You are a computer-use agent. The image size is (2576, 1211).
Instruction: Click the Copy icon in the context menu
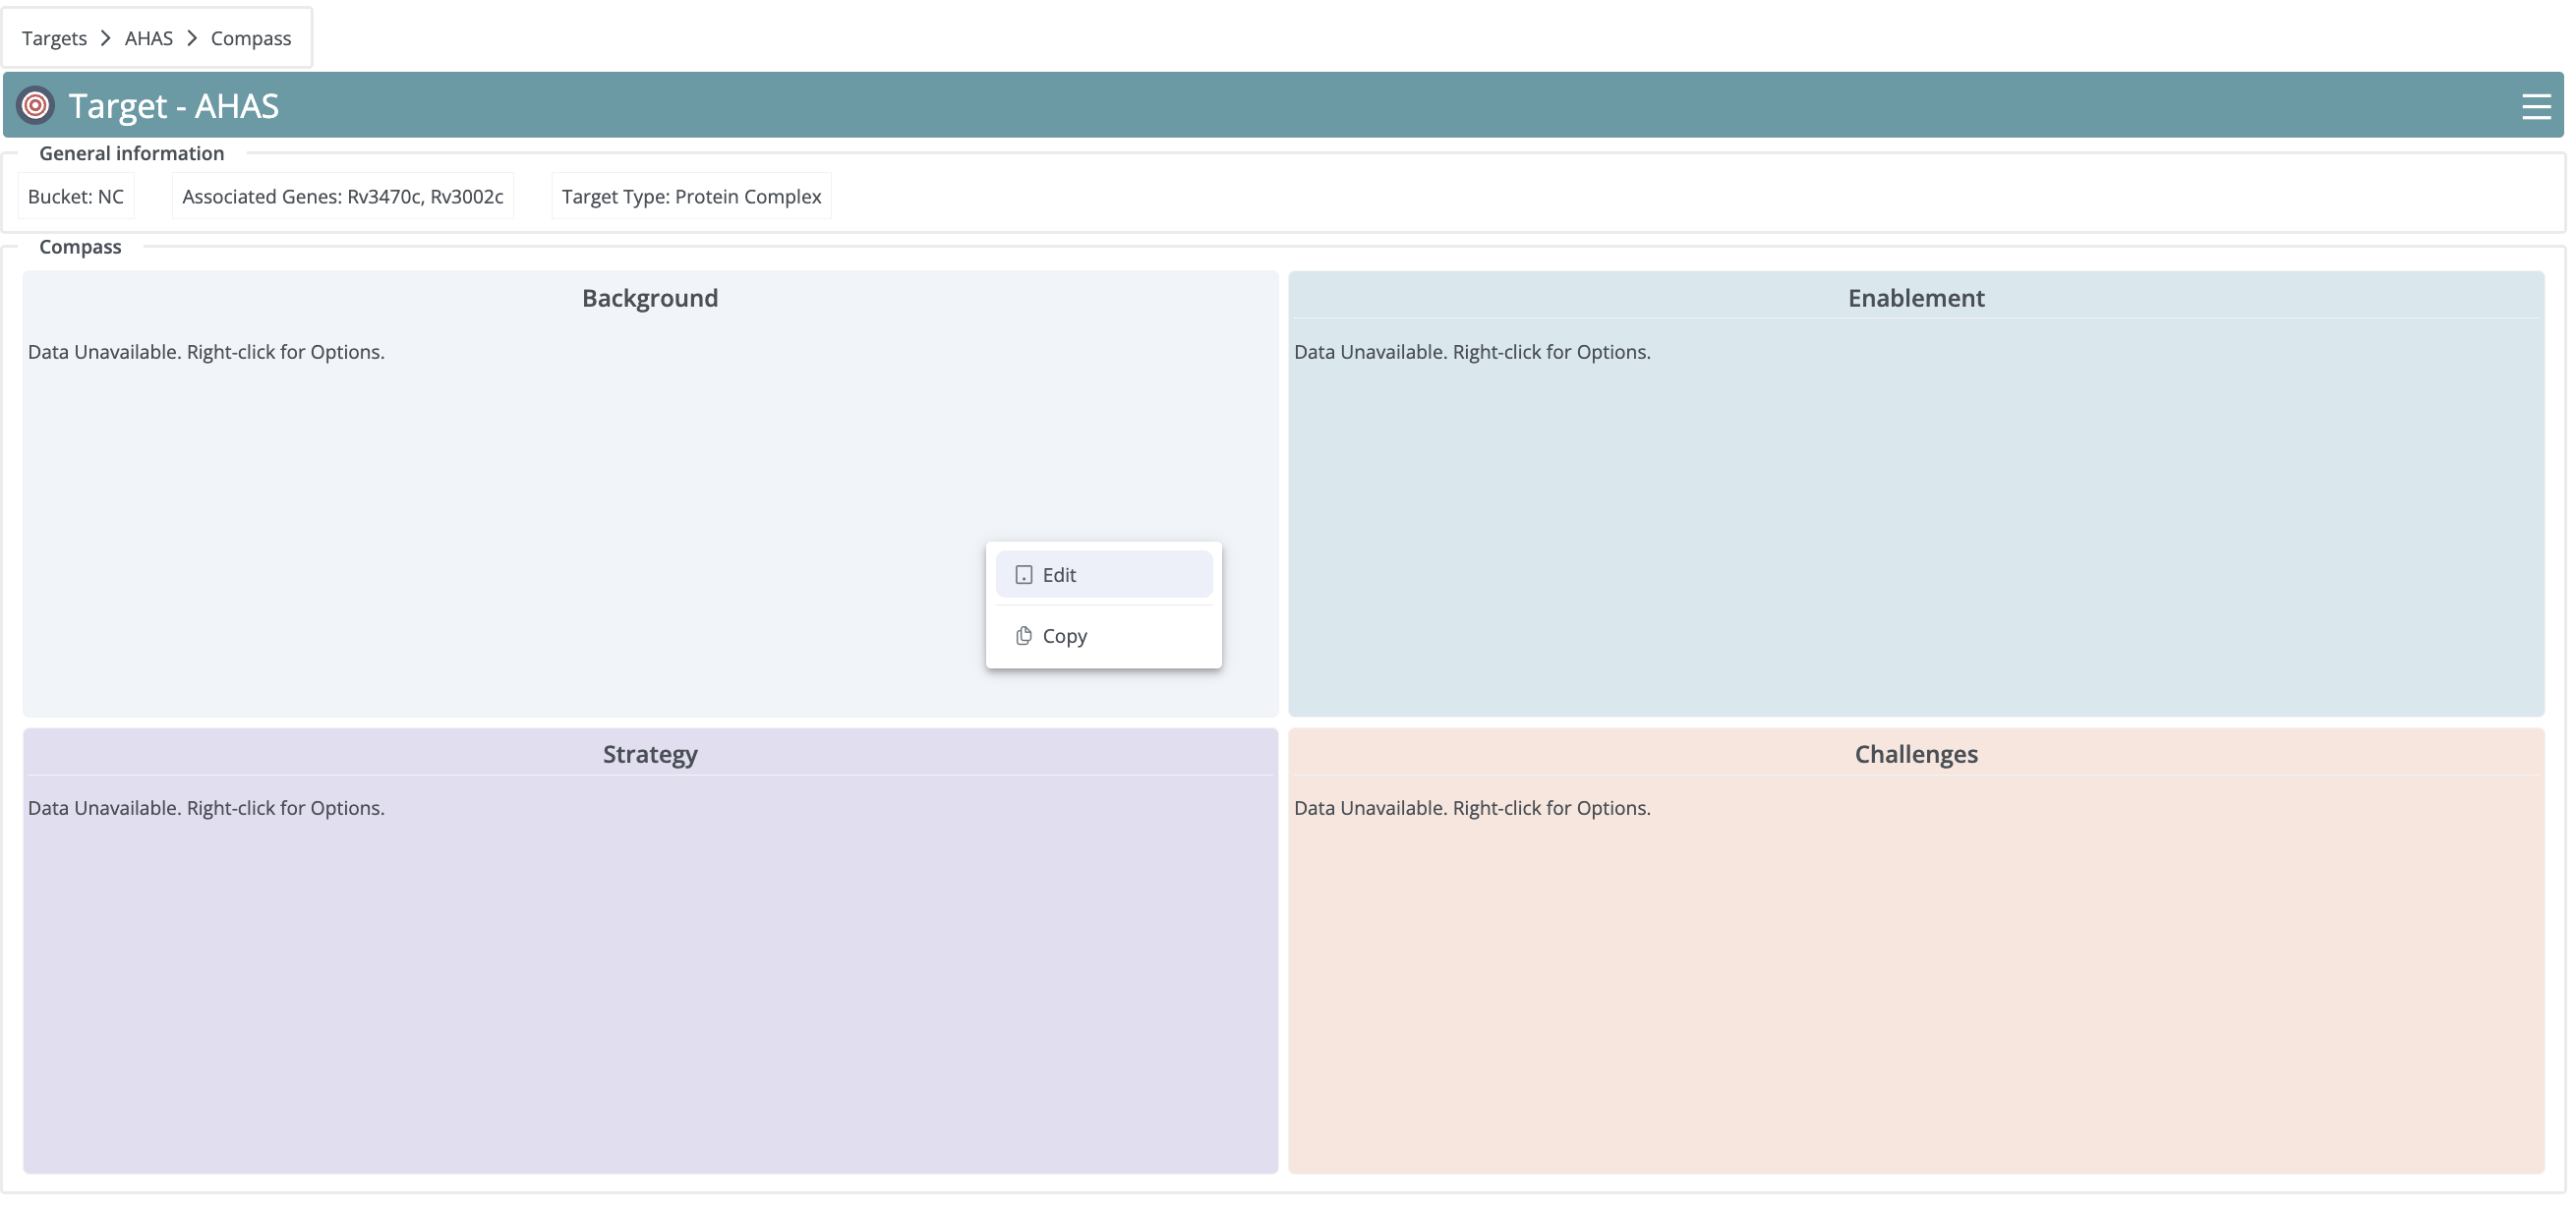point(1023,635)
